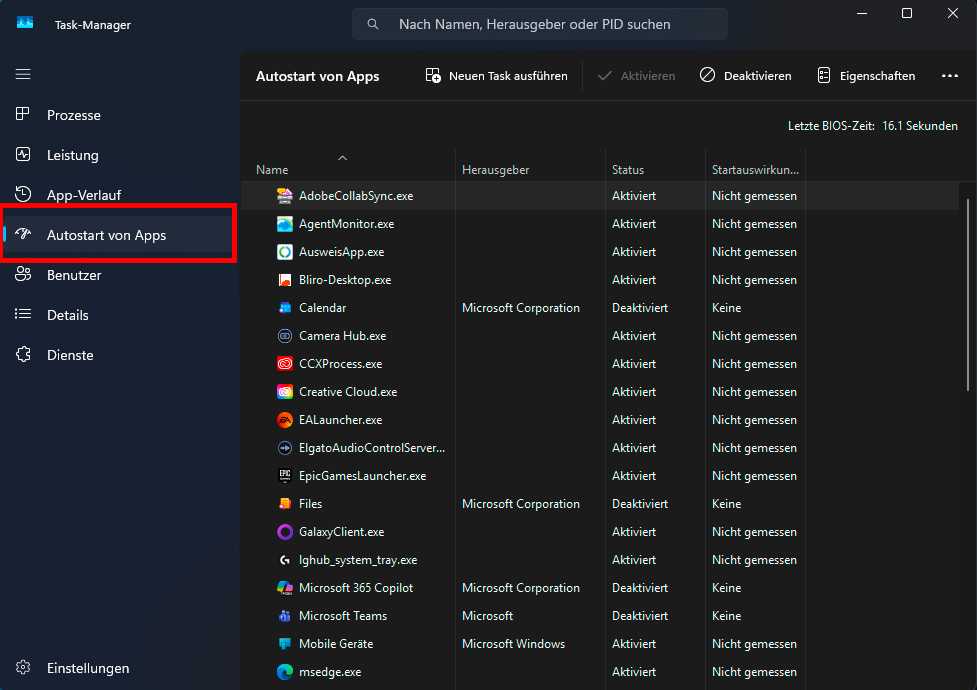This screenshot has height=690, width=977.
Task: Click the Camera Hub.exe icon
Action: tap(285, 336)
